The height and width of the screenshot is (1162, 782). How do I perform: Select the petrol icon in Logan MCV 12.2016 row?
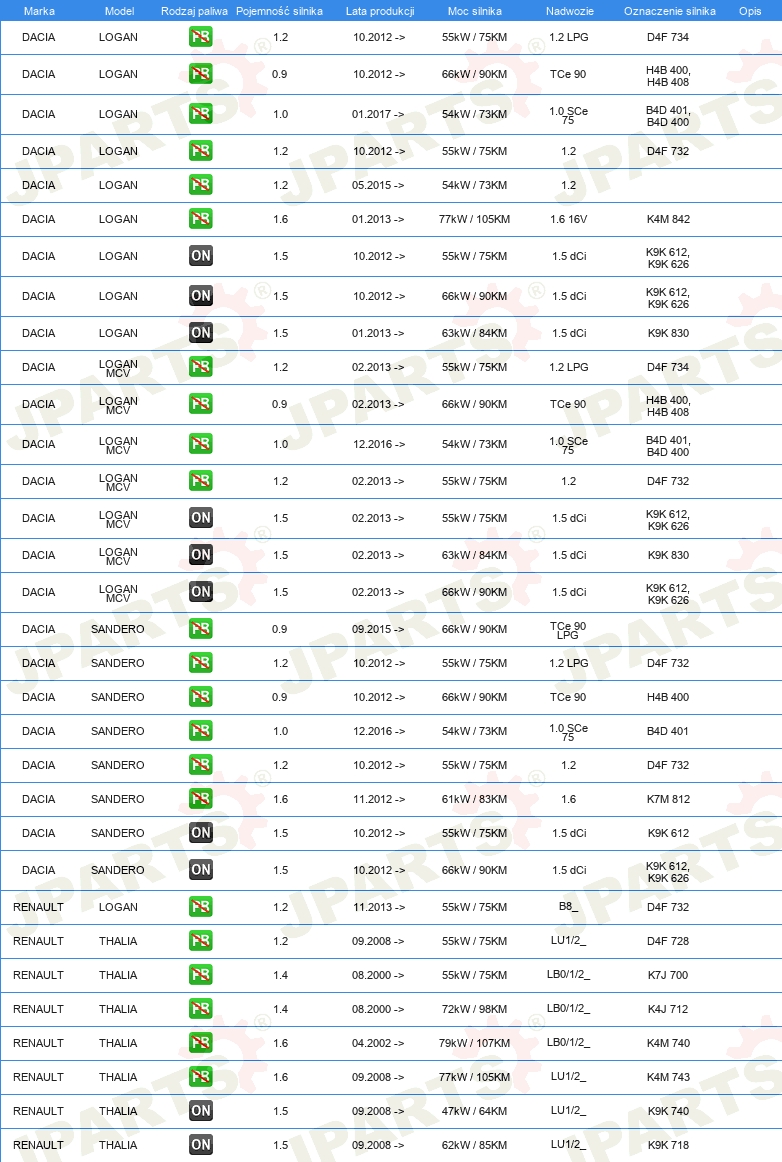200,445
